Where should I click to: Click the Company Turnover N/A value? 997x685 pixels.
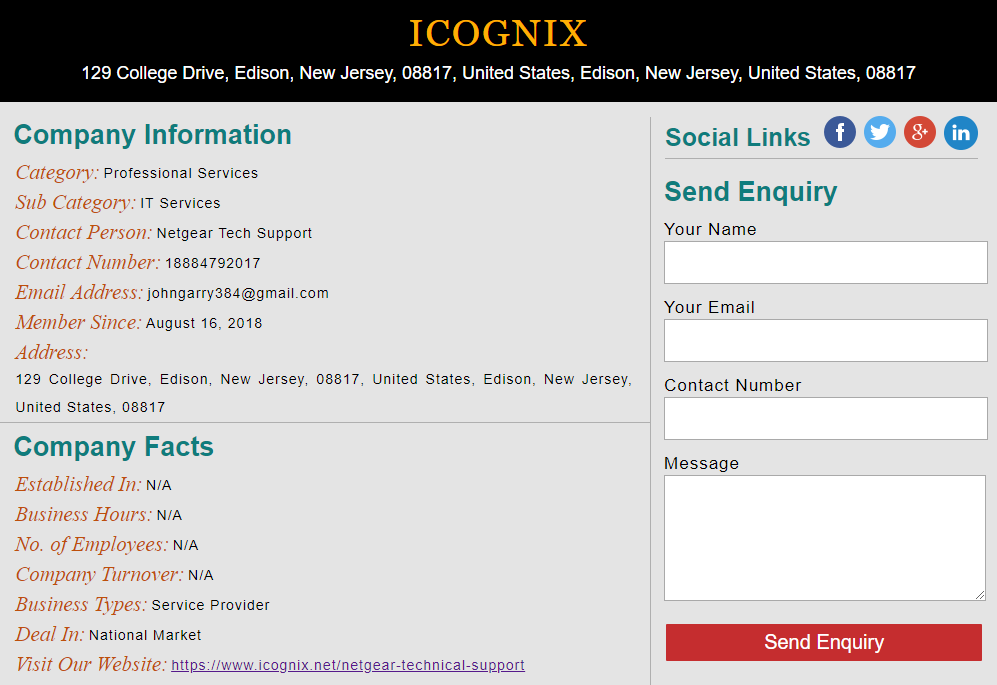click(201, 575)
